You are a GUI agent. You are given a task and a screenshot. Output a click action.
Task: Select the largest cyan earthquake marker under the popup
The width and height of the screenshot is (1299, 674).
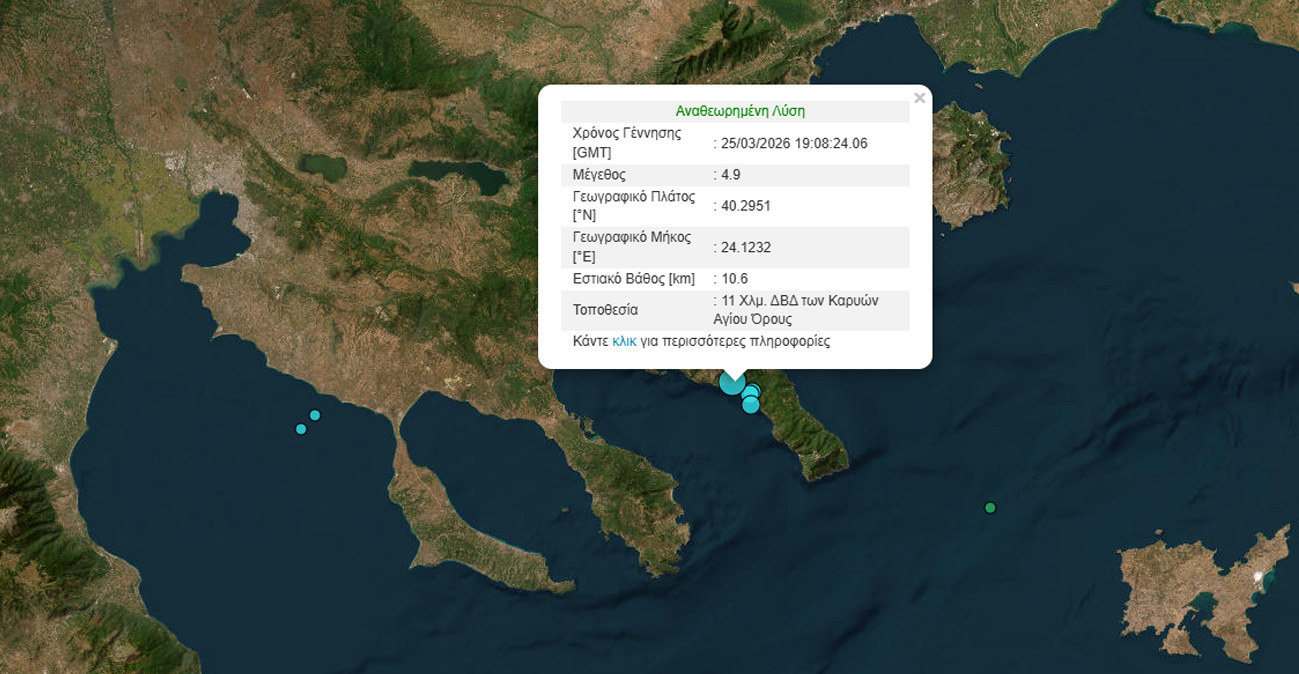tap(732, 382)
